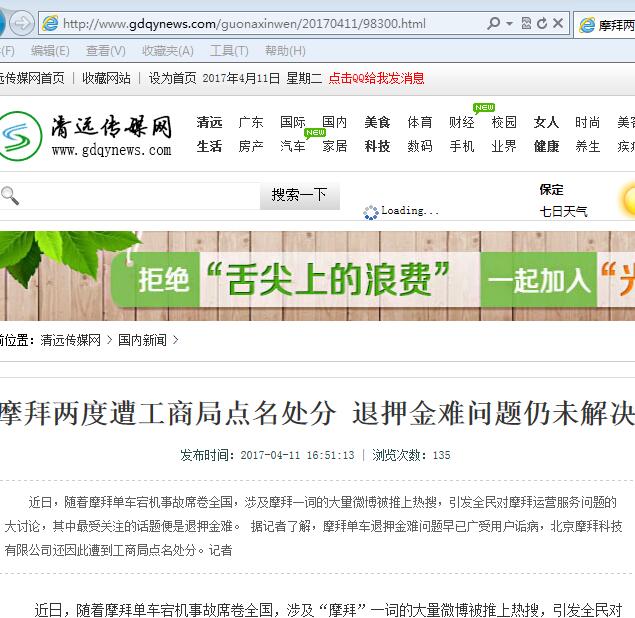635x618 pixels.
Task: Open the address bar dropdown arrow
Action: 509,23
